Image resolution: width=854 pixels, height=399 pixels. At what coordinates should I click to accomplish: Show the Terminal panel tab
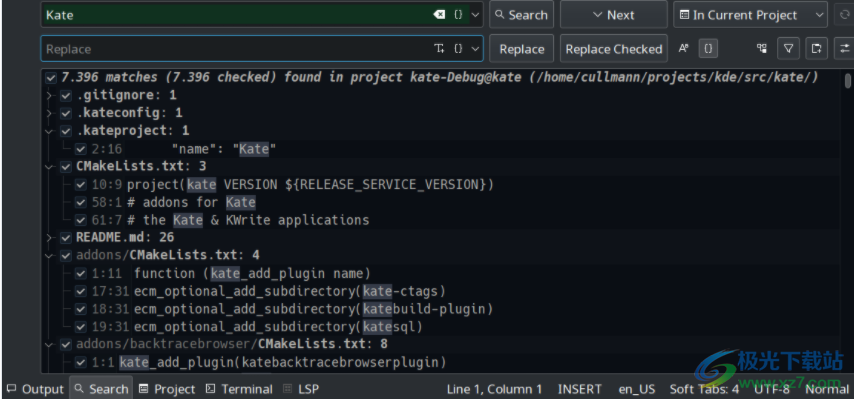tap(240, 389)
